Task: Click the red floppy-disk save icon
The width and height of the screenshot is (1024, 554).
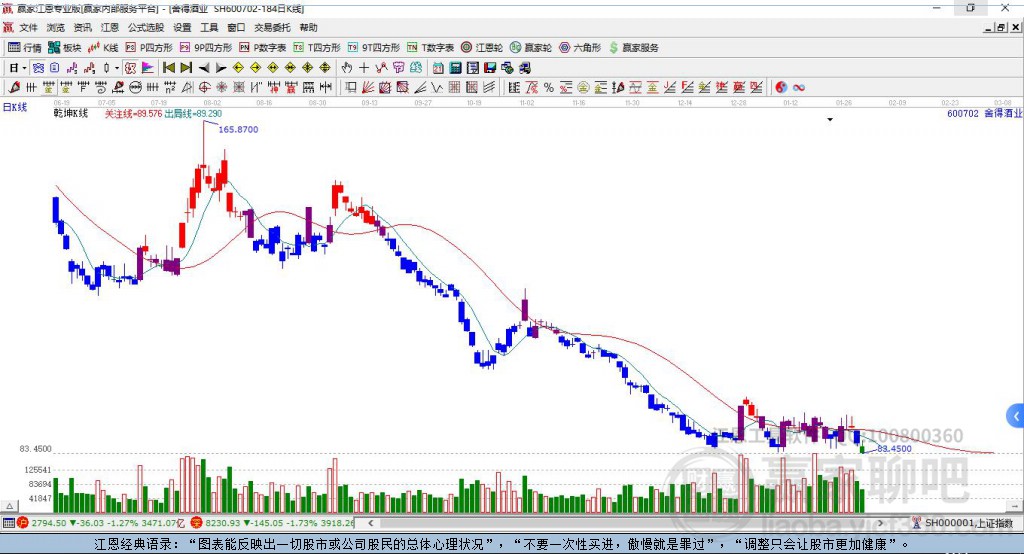Action: coord(490,68)
